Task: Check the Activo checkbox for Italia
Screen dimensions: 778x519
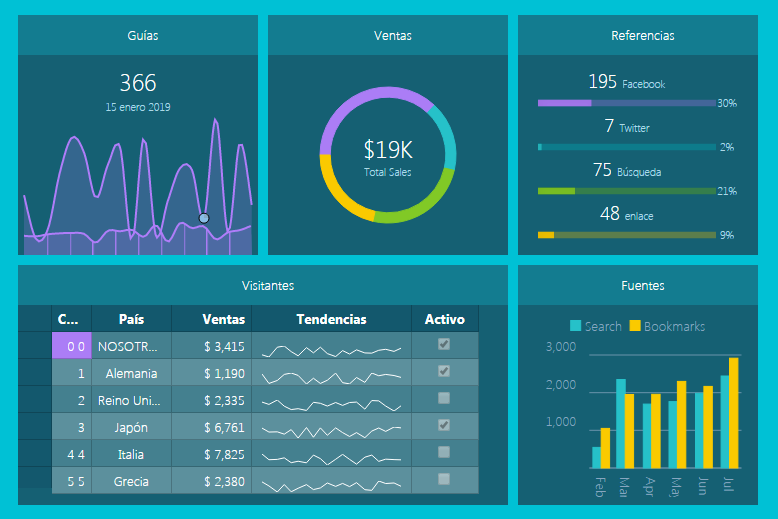Action: pyautogui.click(x=444, y=452)
